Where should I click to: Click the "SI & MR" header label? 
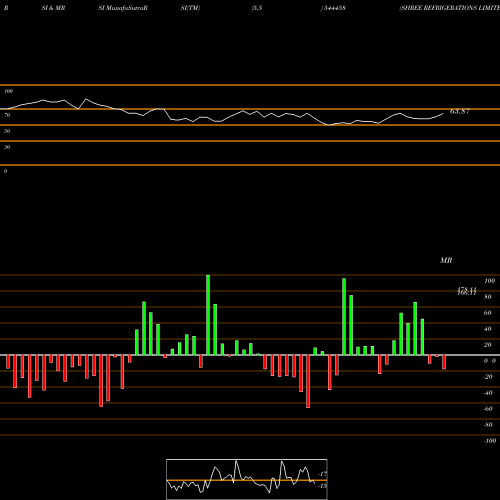(x=53, y=8)
